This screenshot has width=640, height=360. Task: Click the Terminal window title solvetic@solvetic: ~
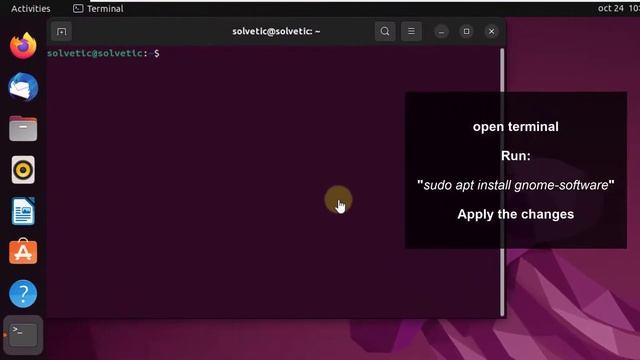click(276, 31)
